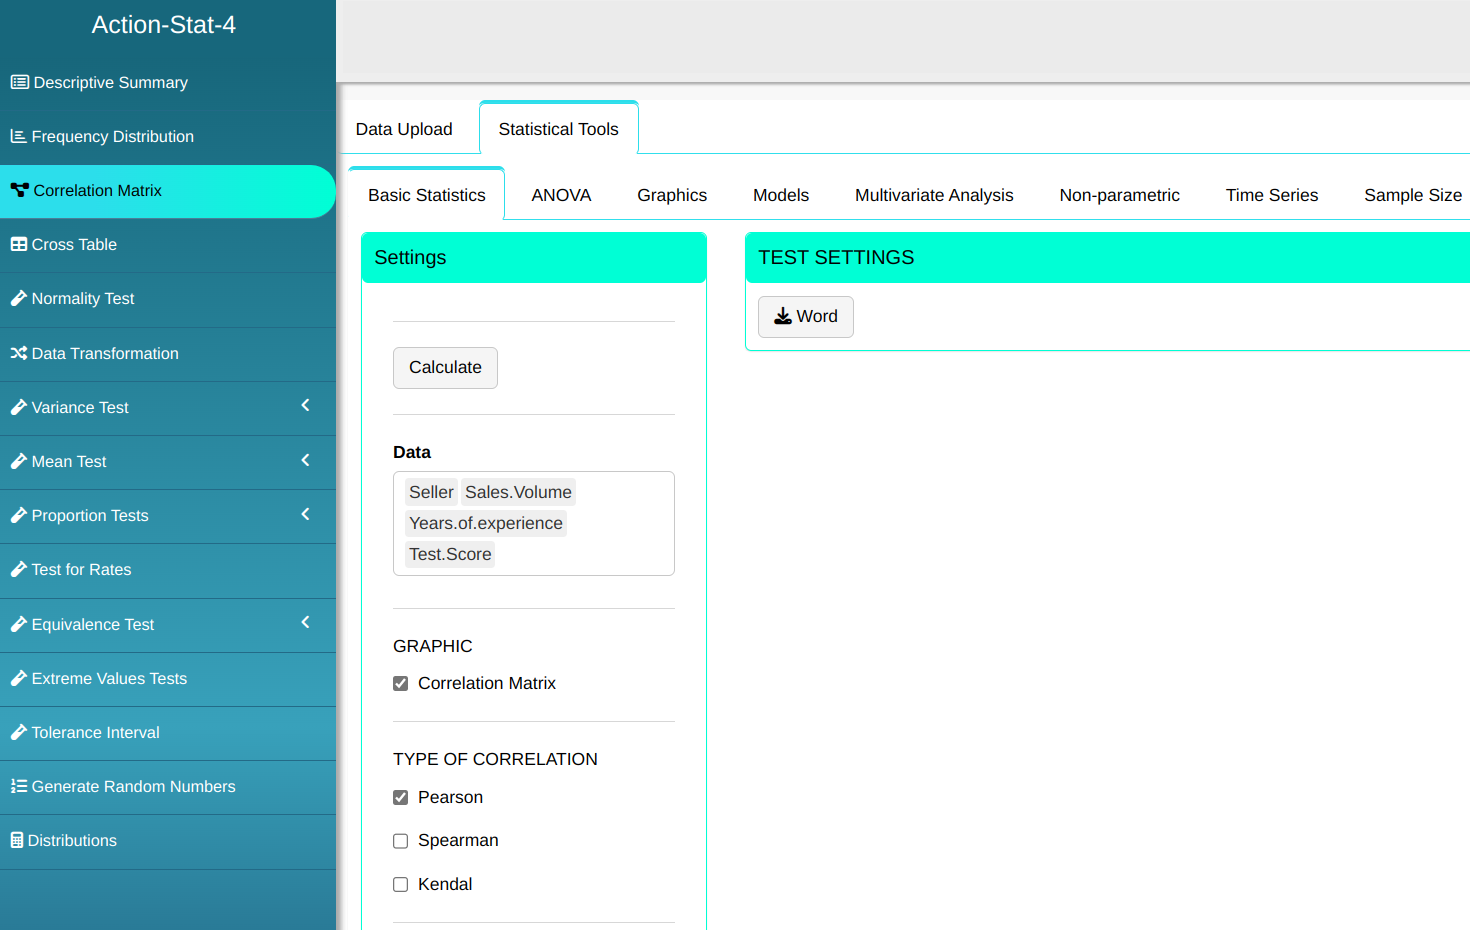Download results with the Word button

click(x=805, y=317)
